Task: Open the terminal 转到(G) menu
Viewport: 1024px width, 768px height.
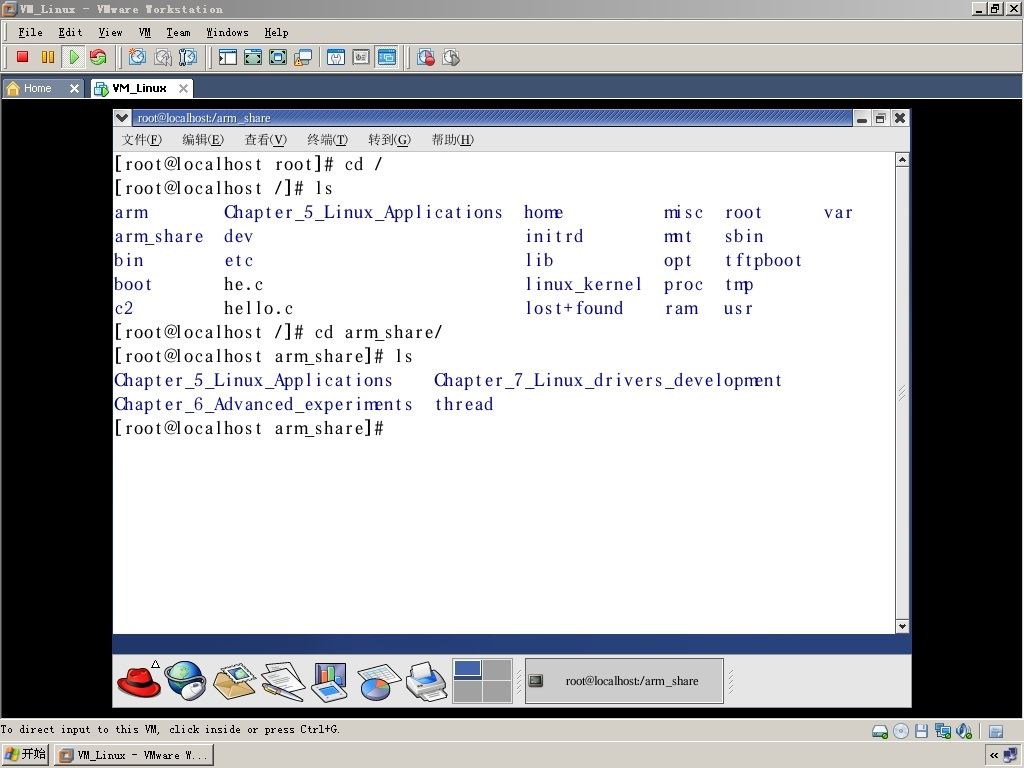Action: click(x=389, y=140)
